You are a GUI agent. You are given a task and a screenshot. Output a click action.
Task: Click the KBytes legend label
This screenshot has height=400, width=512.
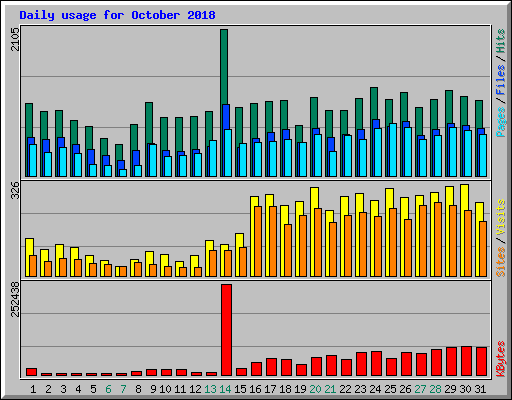(501, 359)
